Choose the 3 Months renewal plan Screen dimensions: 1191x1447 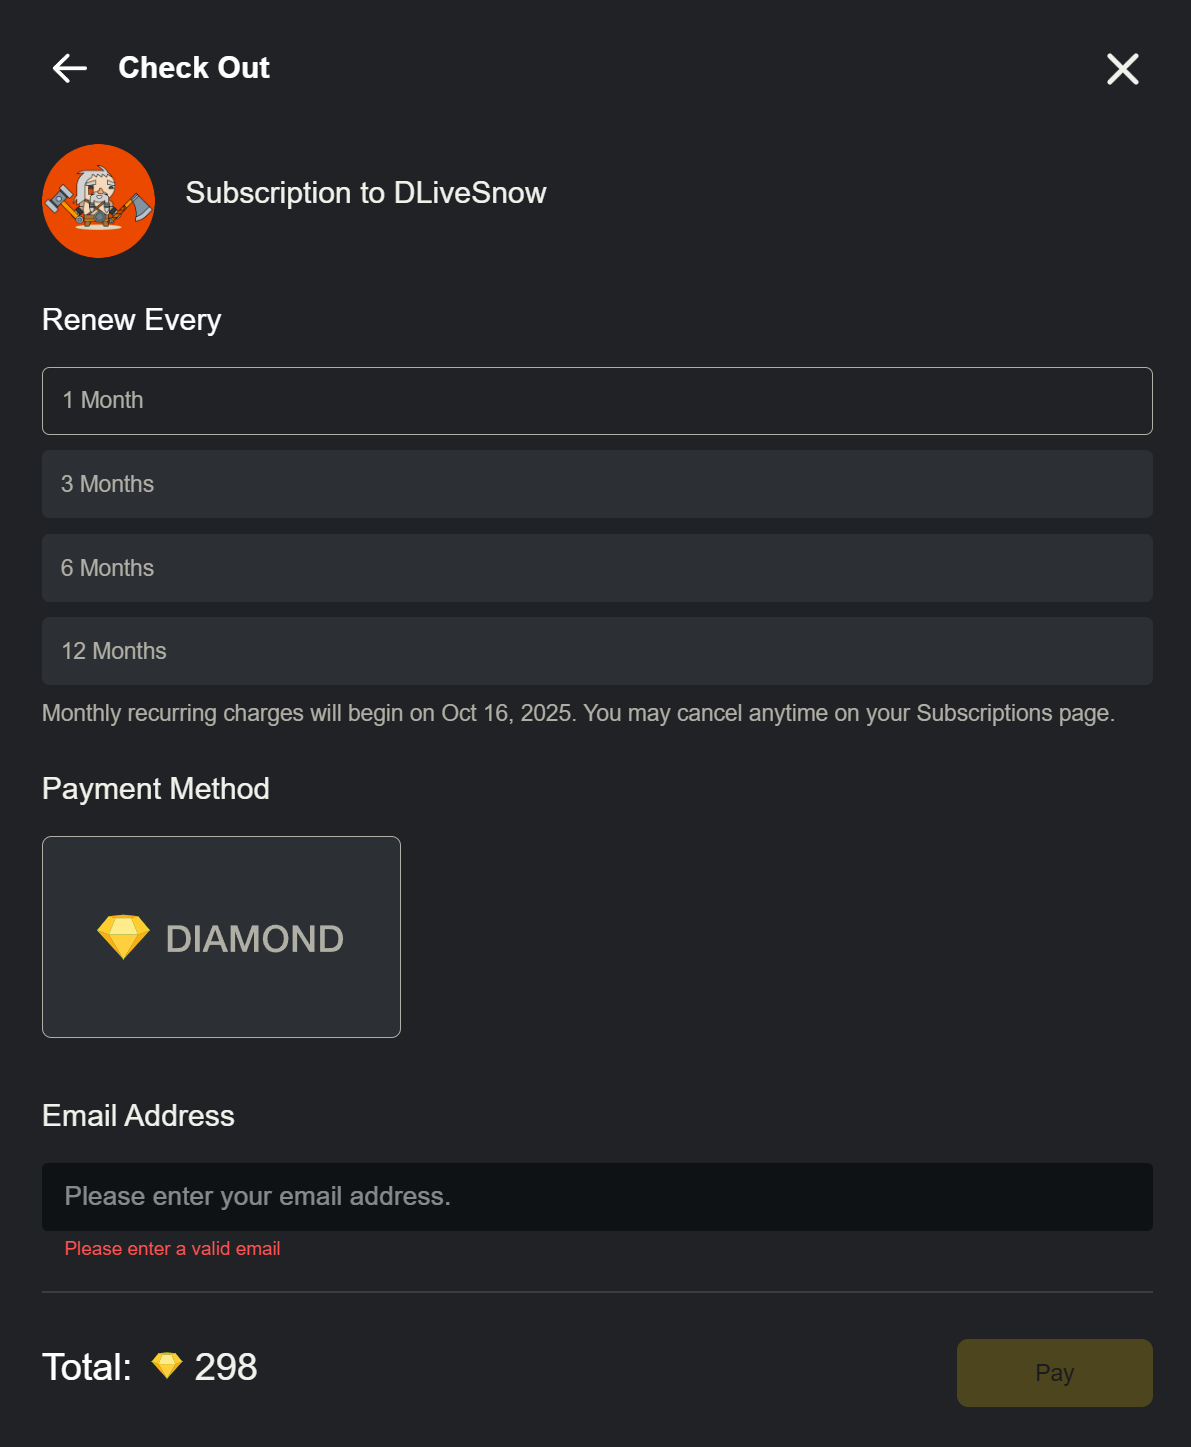597,484
